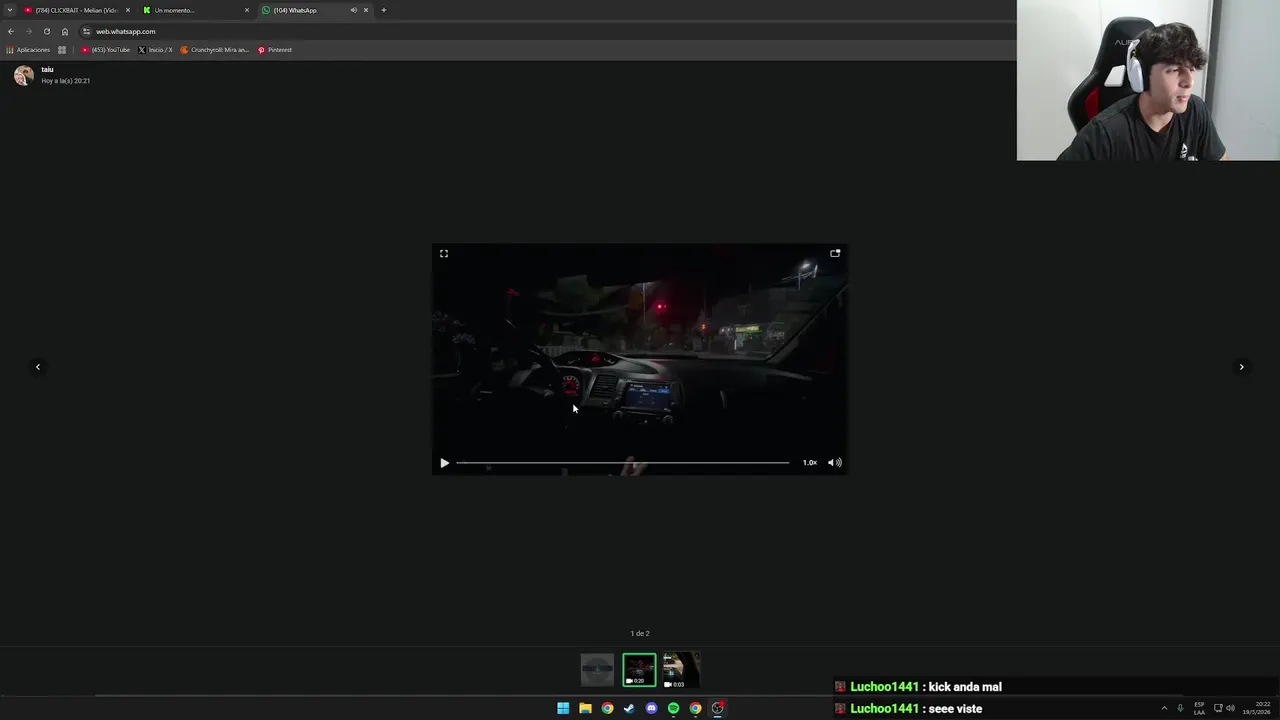This screenshot has width=1280, height=720.
Task: Go back in browser
Action: tap(11, 31)
